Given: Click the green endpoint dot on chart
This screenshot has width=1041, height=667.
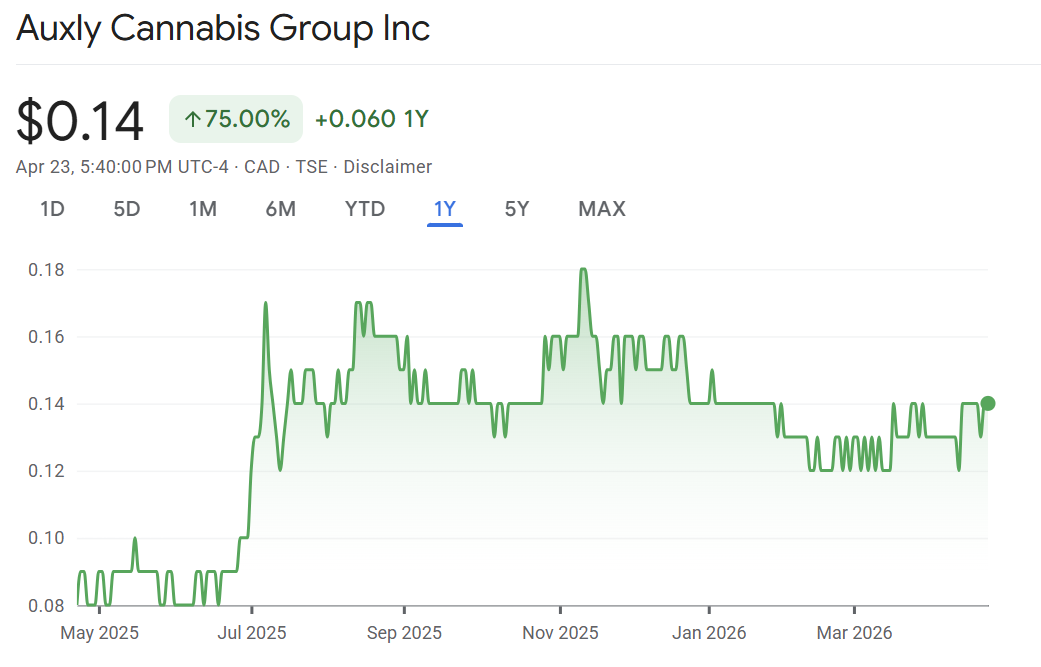Looking at the screenshot, I should point(988,403).
